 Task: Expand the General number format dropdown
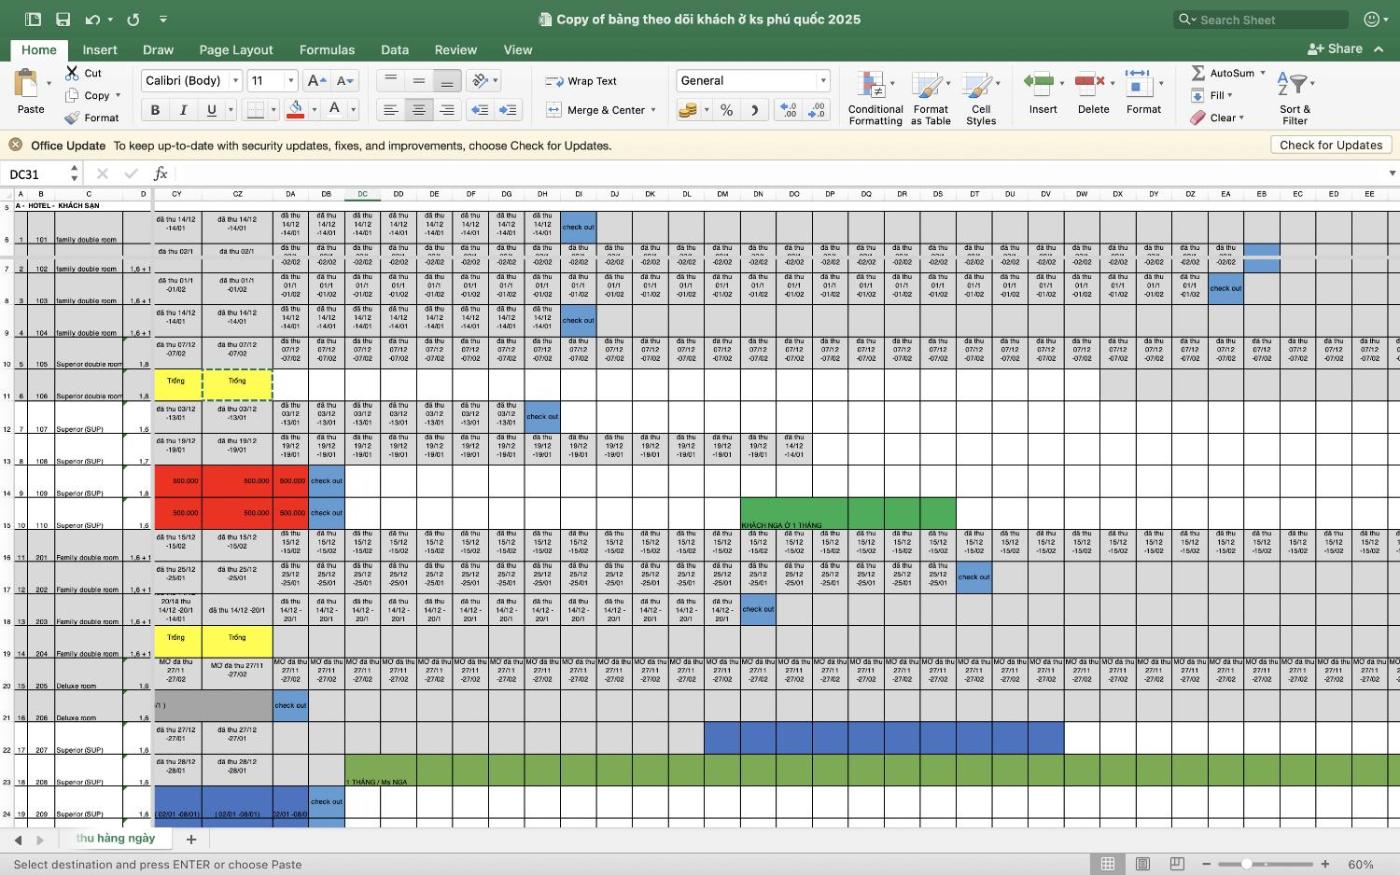click(823, 81)
